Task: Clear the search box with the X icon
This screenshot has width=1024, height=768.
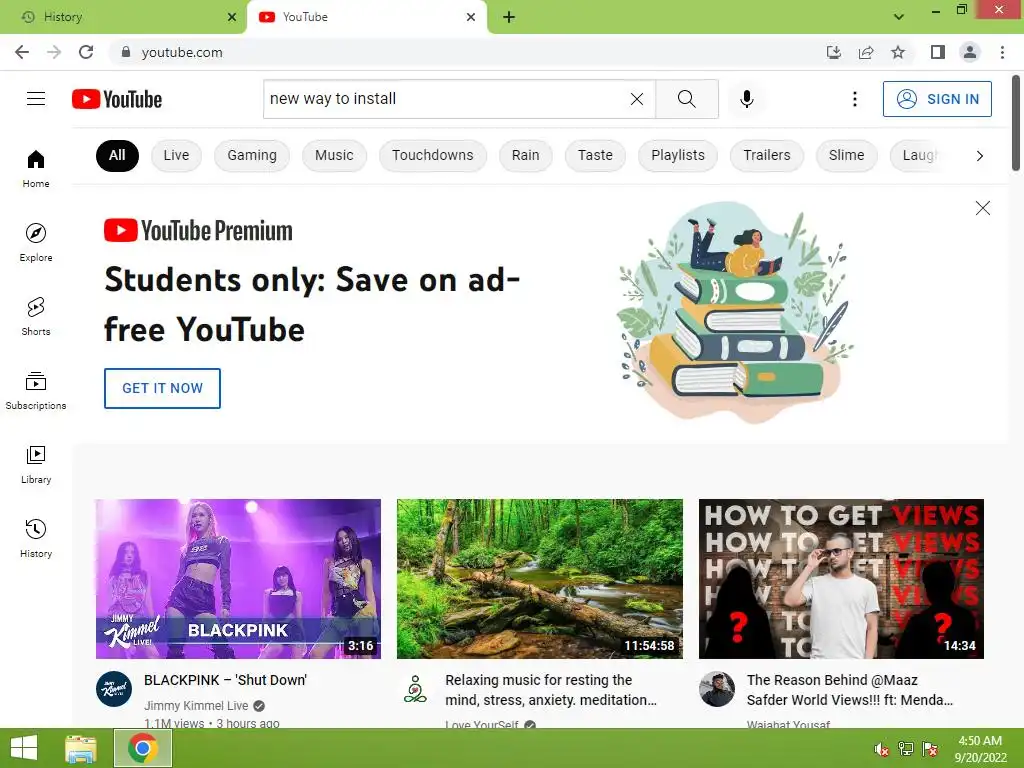Action: tap(637, 99)
